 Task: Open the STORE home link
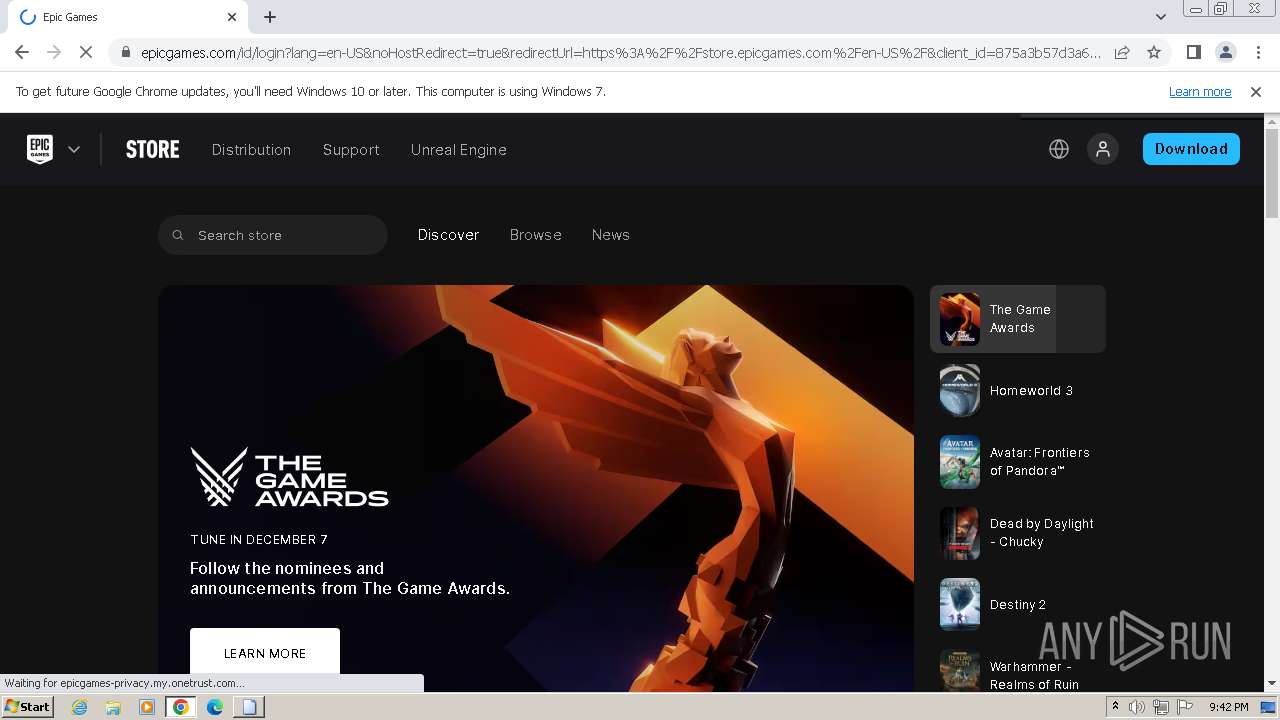click(152, 149)
